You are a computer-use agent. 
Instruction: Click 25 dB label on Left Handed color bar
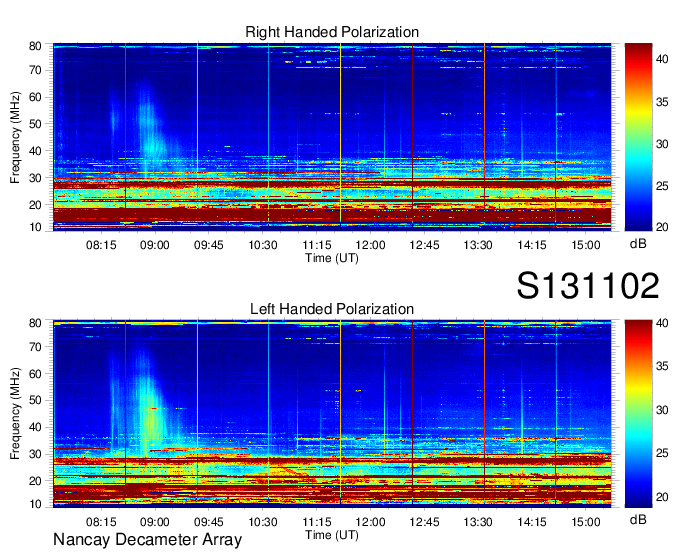tap(662, 453)
